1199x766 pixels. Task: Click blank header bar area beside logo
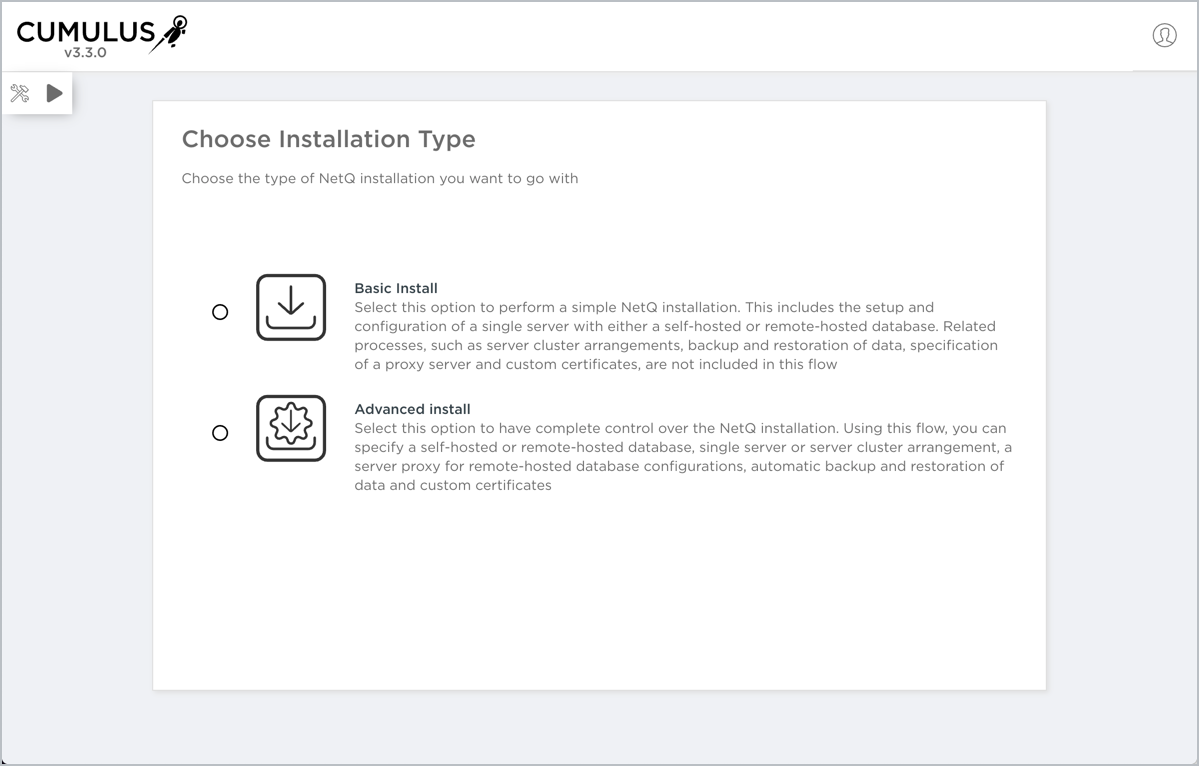[650, 35]
